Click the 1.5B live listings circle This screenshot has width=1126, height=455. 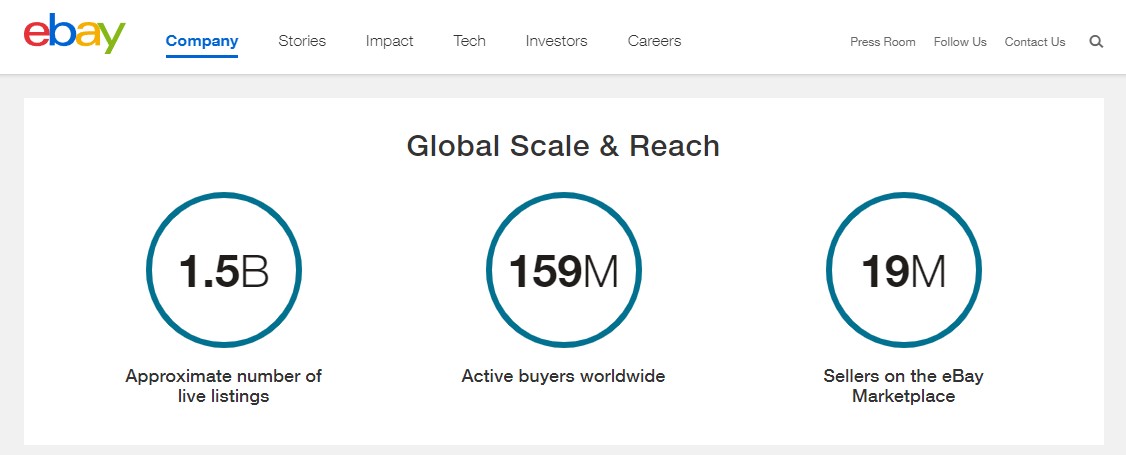(x=224, y=270)
